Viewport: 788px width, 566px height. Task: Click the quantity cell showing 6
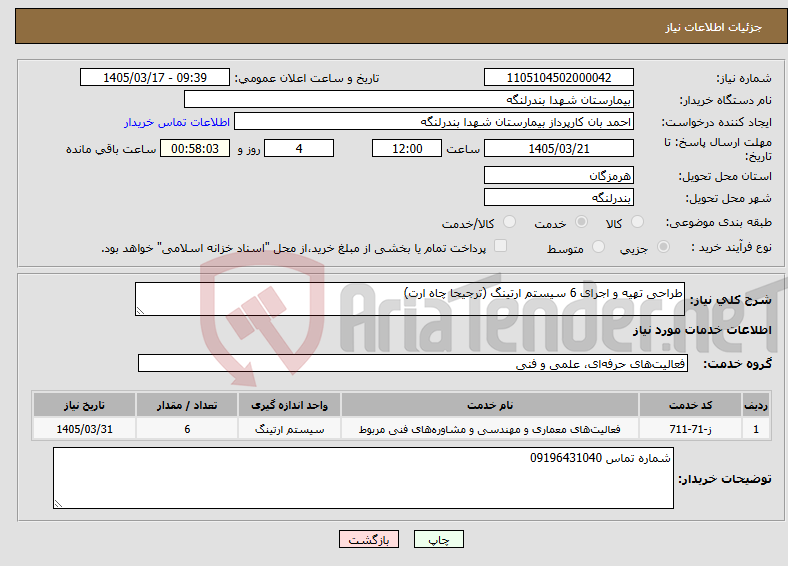click(187, 429)
